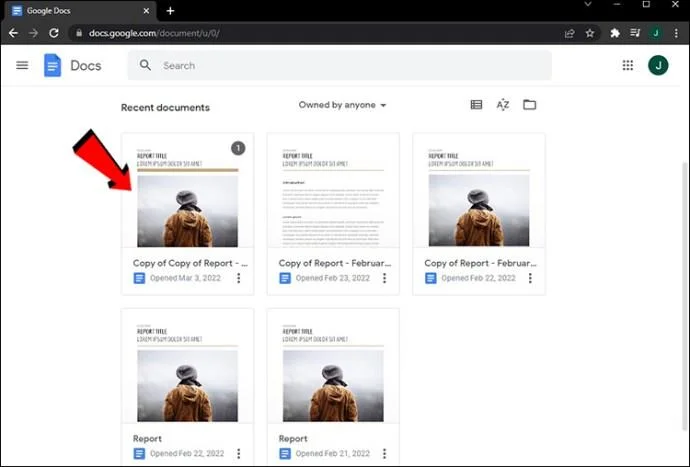This screenshot has height=467, width=690.
Task: Click the Docs logo icon
Action: 52,65
